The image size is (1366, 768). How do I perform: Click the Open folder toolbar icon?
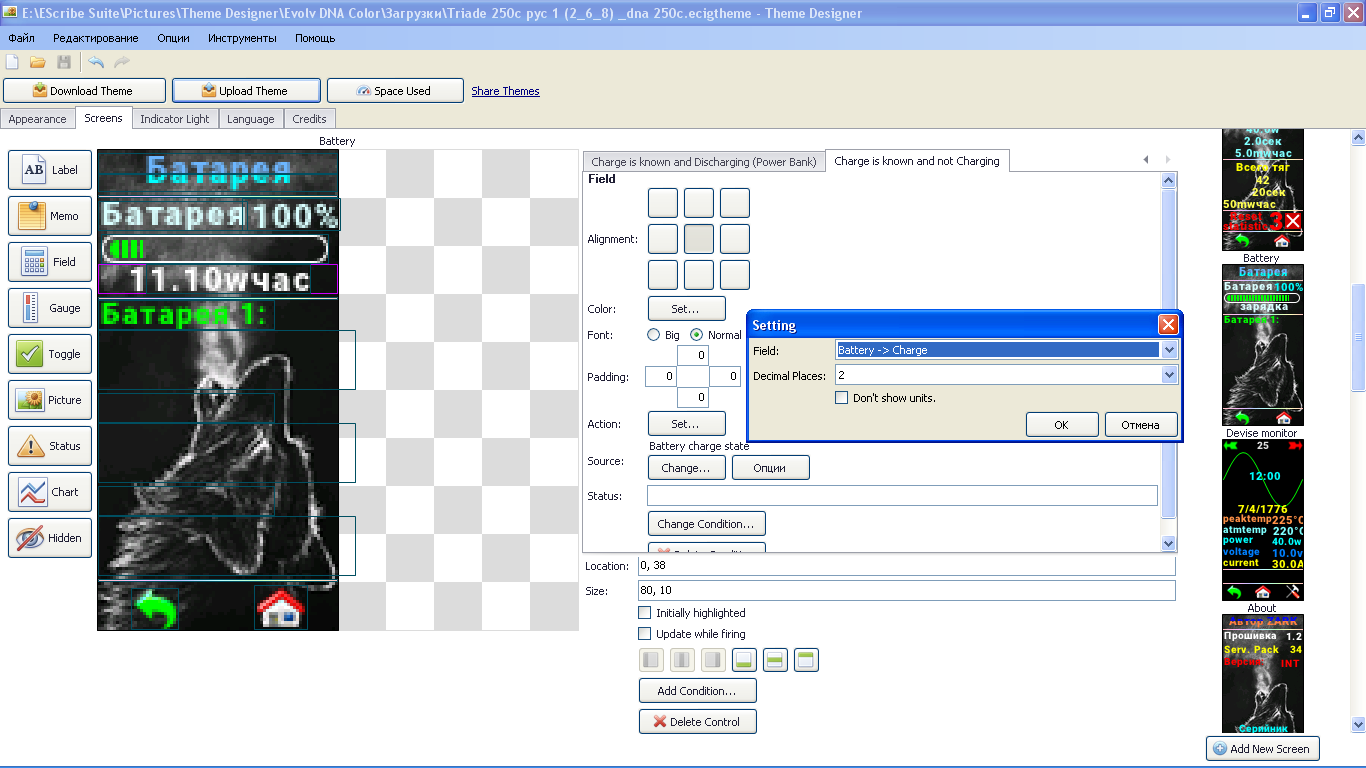click(38, 62)
